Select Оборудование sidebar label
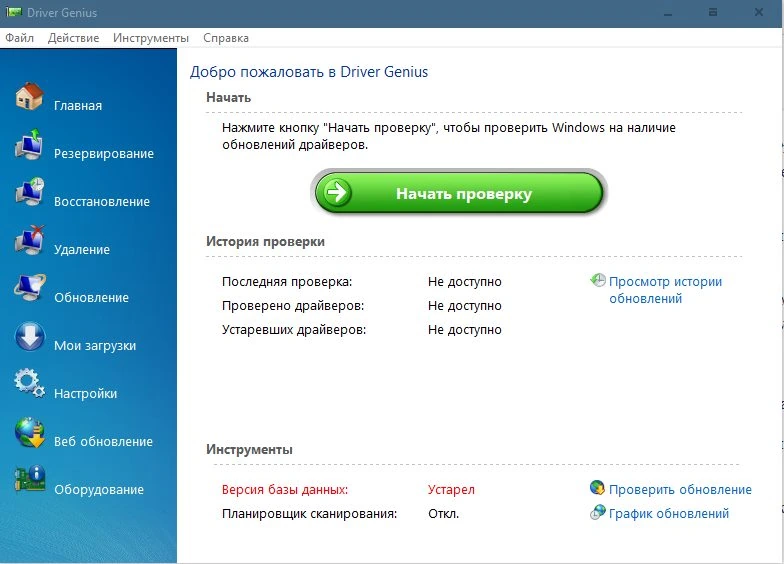This screenshot has height=564, width=784. coord(99,490)
